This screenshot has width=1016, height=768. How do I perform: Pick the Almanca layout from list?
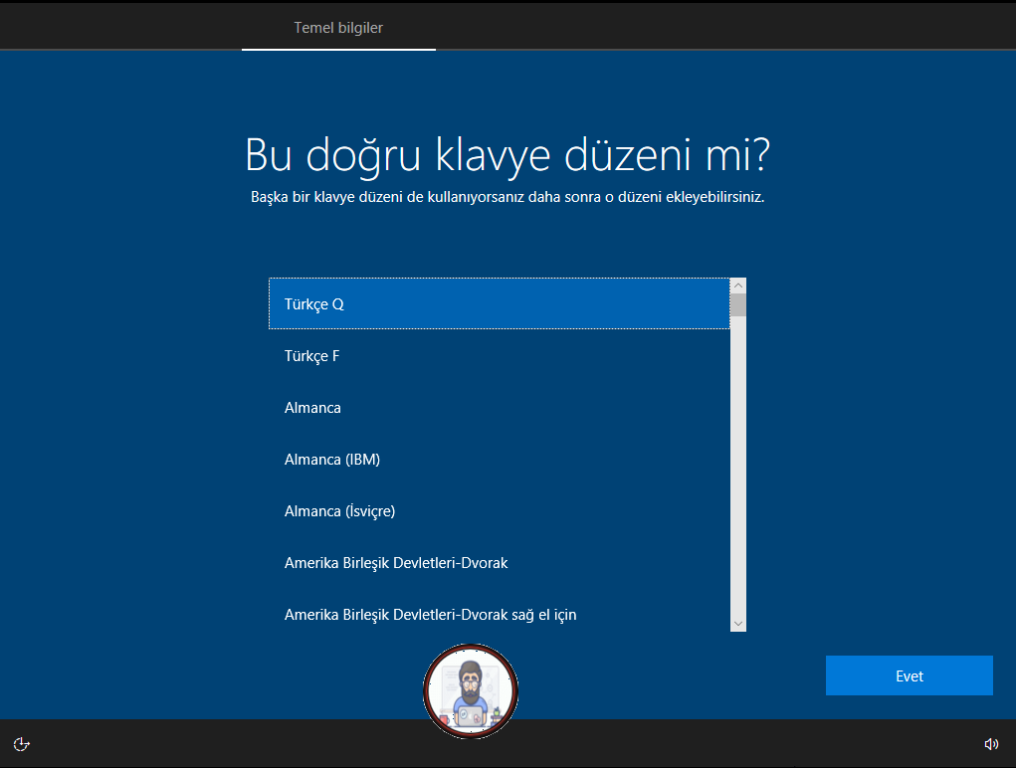point(499,408)
